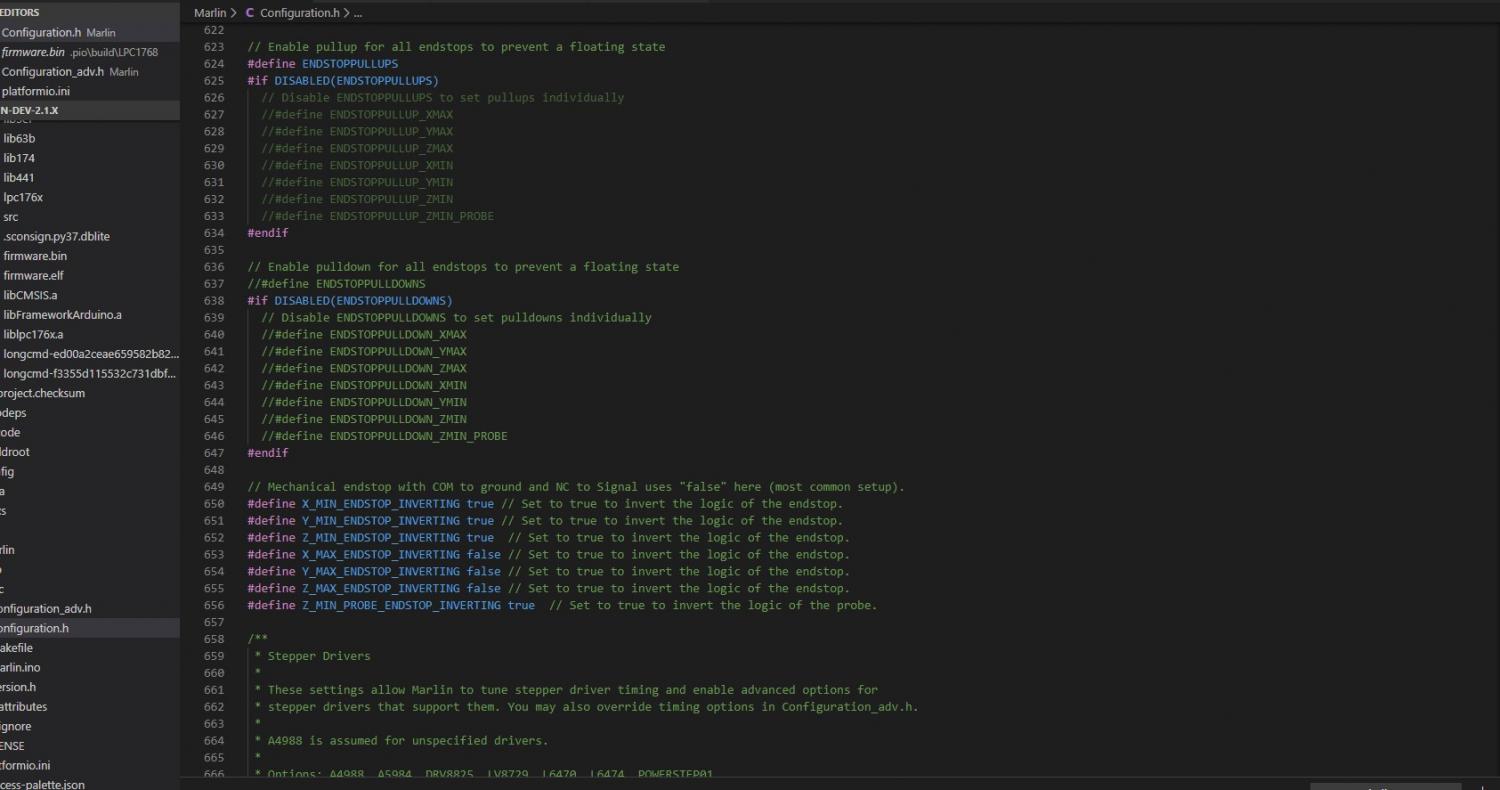Open libFrameworkArduino.a in the explorer
This screenshot has width=1500, height=790.
coord(62,315)
